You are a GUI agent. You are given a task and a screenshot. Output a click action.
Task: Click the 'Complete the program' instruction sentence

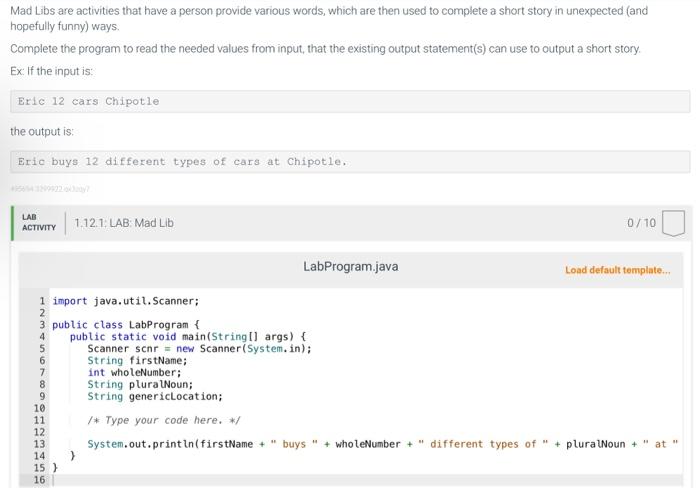tap(325, 49)
